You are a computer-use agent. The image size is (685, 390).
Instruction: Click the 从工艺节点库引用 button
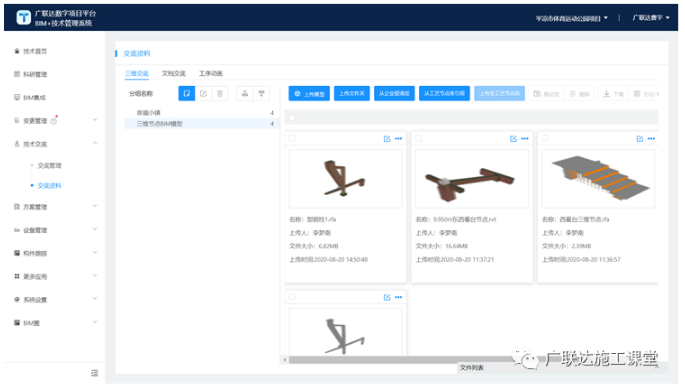point(445,93)
